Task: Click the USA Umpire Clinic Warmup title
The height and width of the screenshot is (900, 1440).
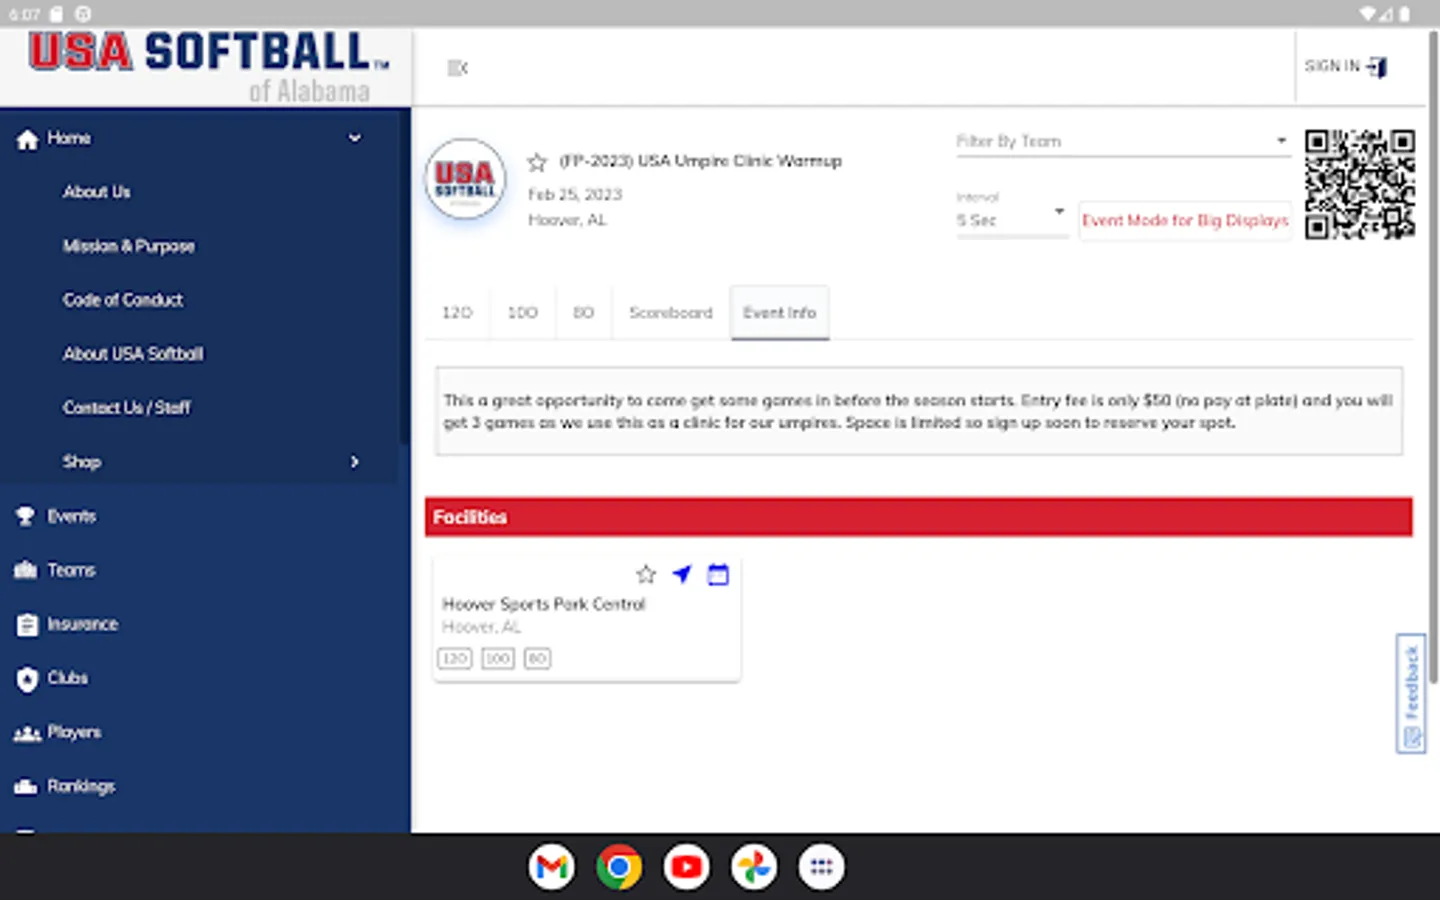Action: click(x=701, y=161)
